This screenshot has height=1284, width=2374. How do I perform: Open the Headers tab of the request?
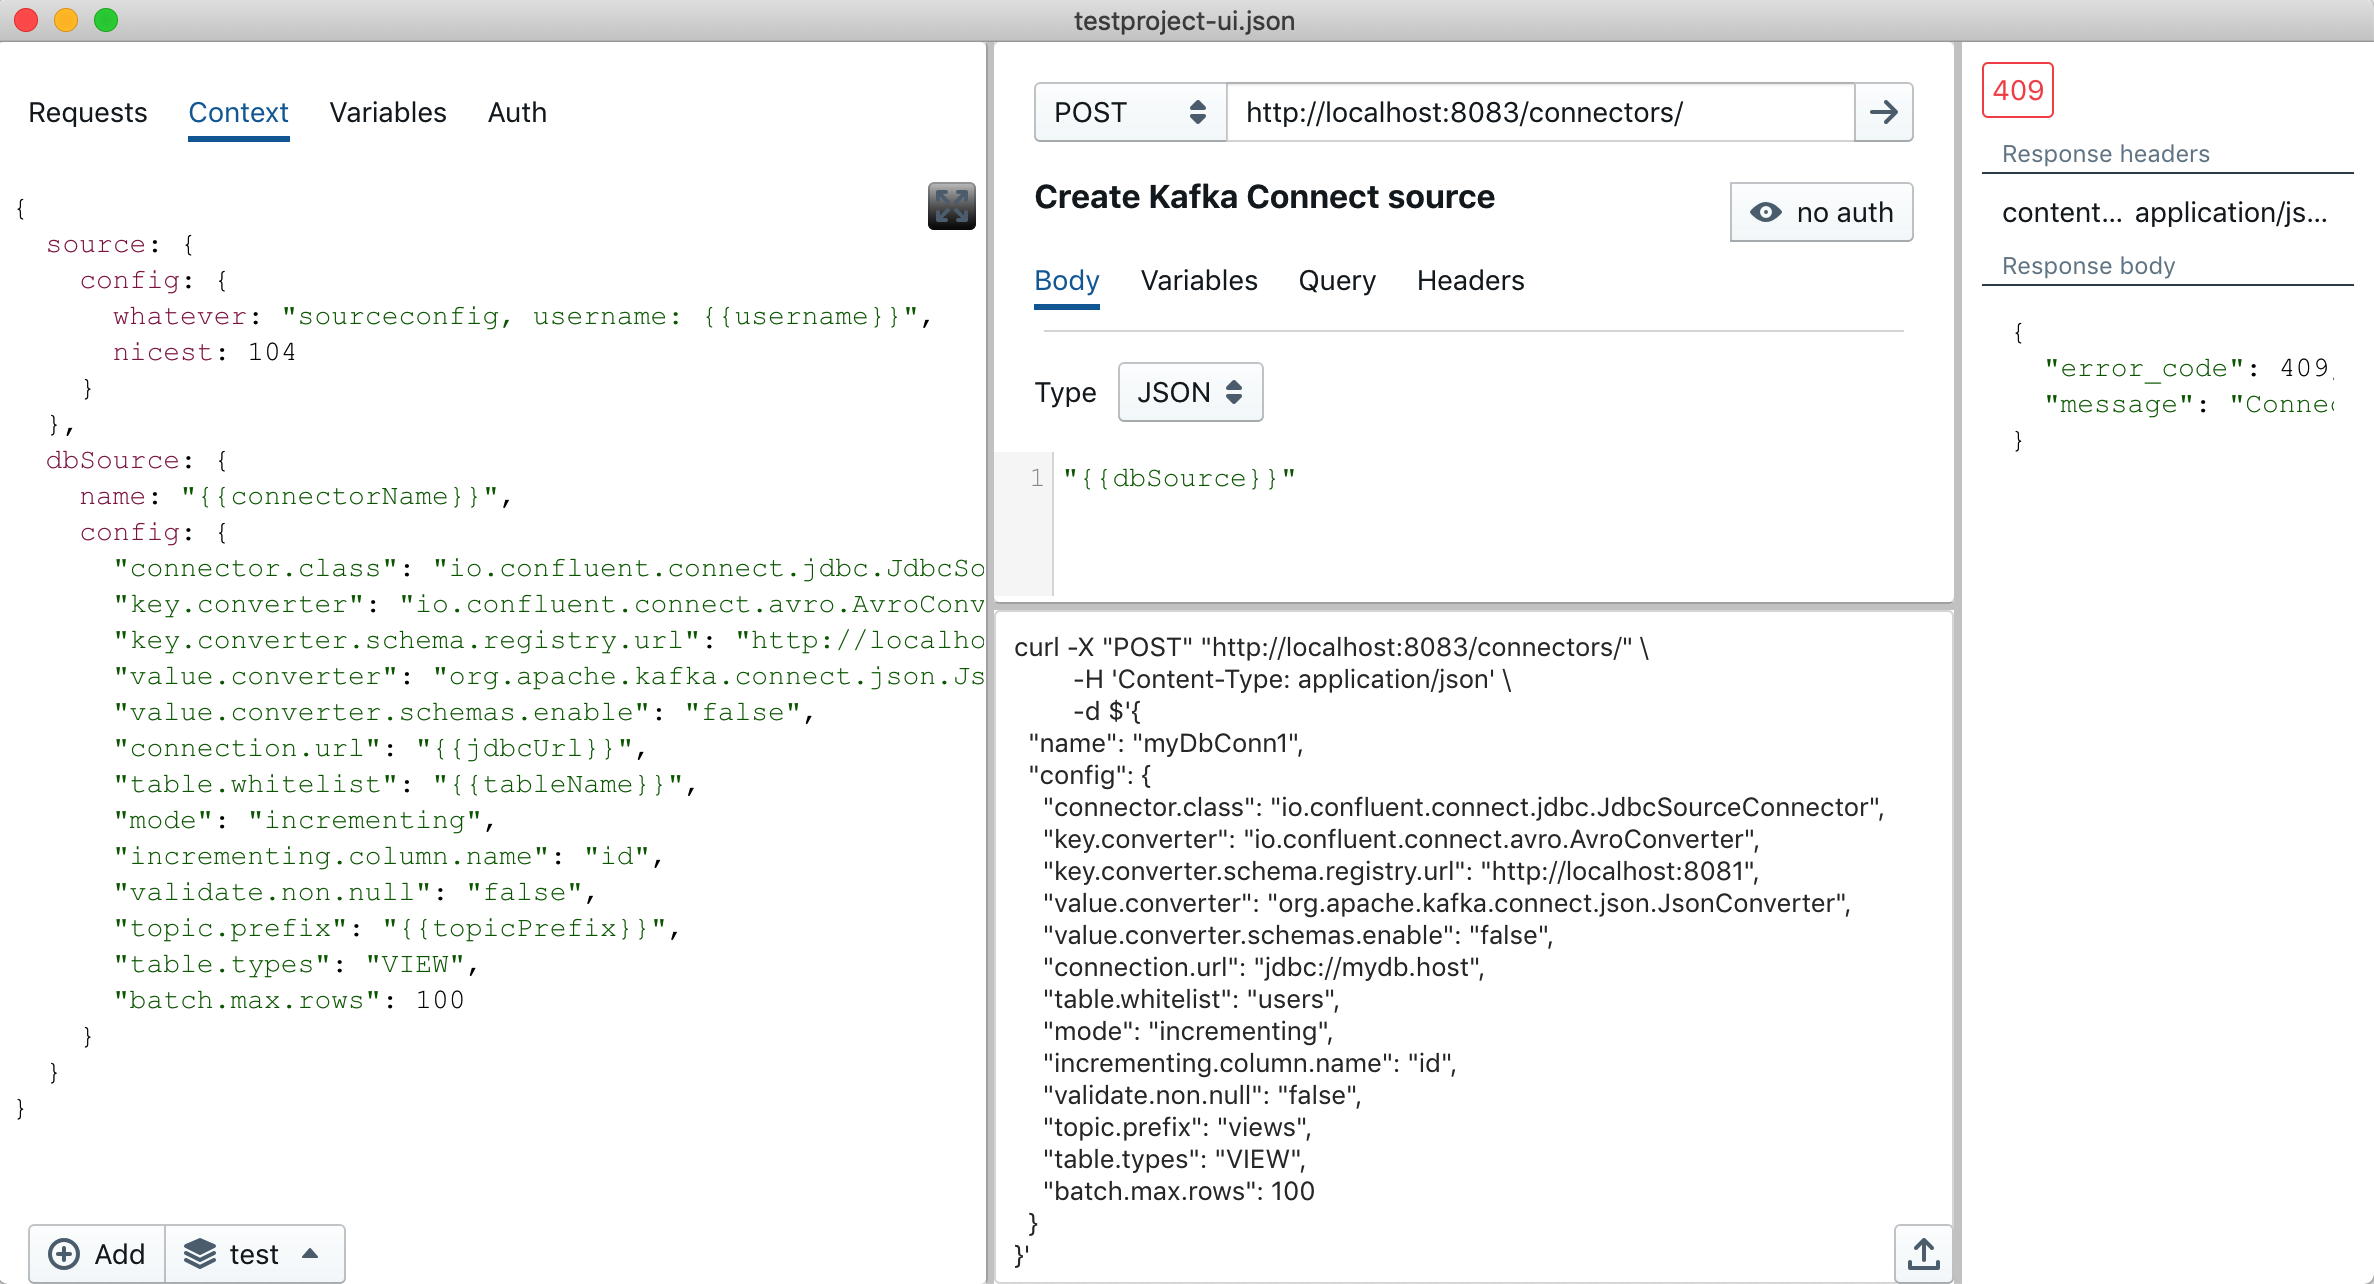(x=1470, y=281)
